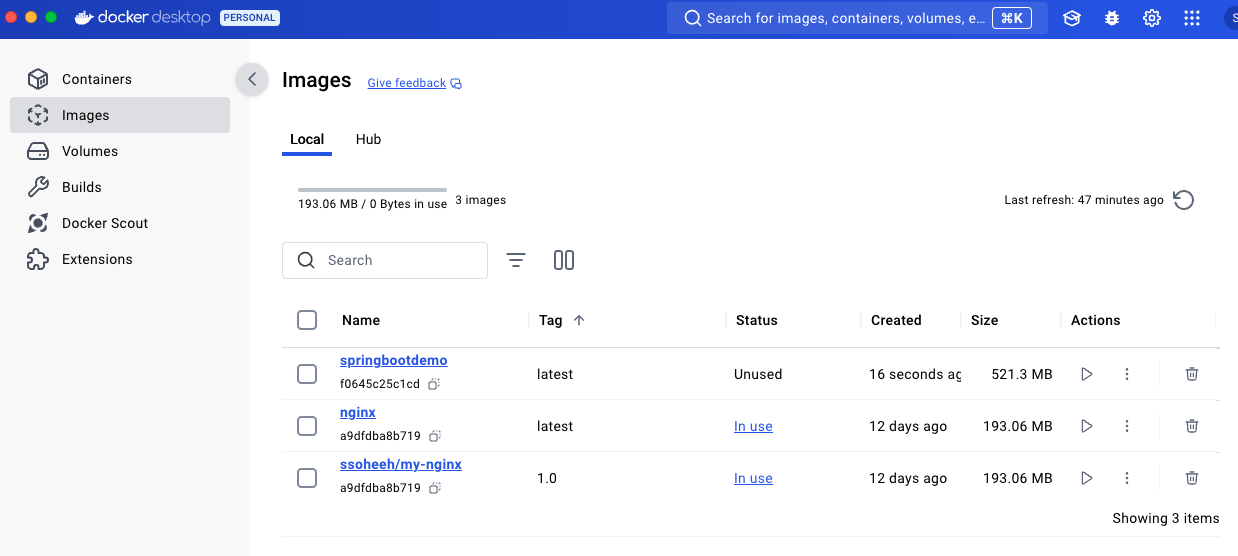Select Images in the sidebar

[120, 115]
